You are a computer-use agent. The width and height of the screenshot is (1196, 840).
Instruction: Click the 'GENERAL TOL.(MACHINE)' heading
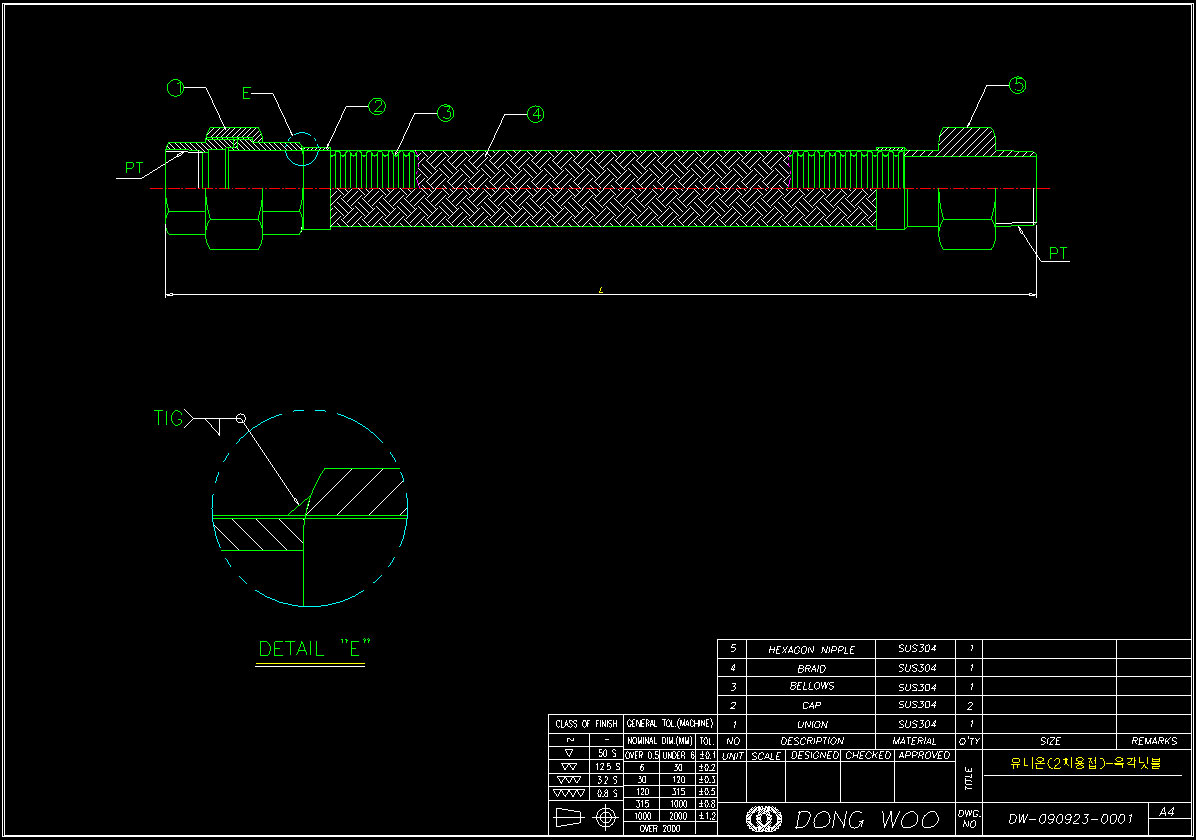[x=670, y=723]
